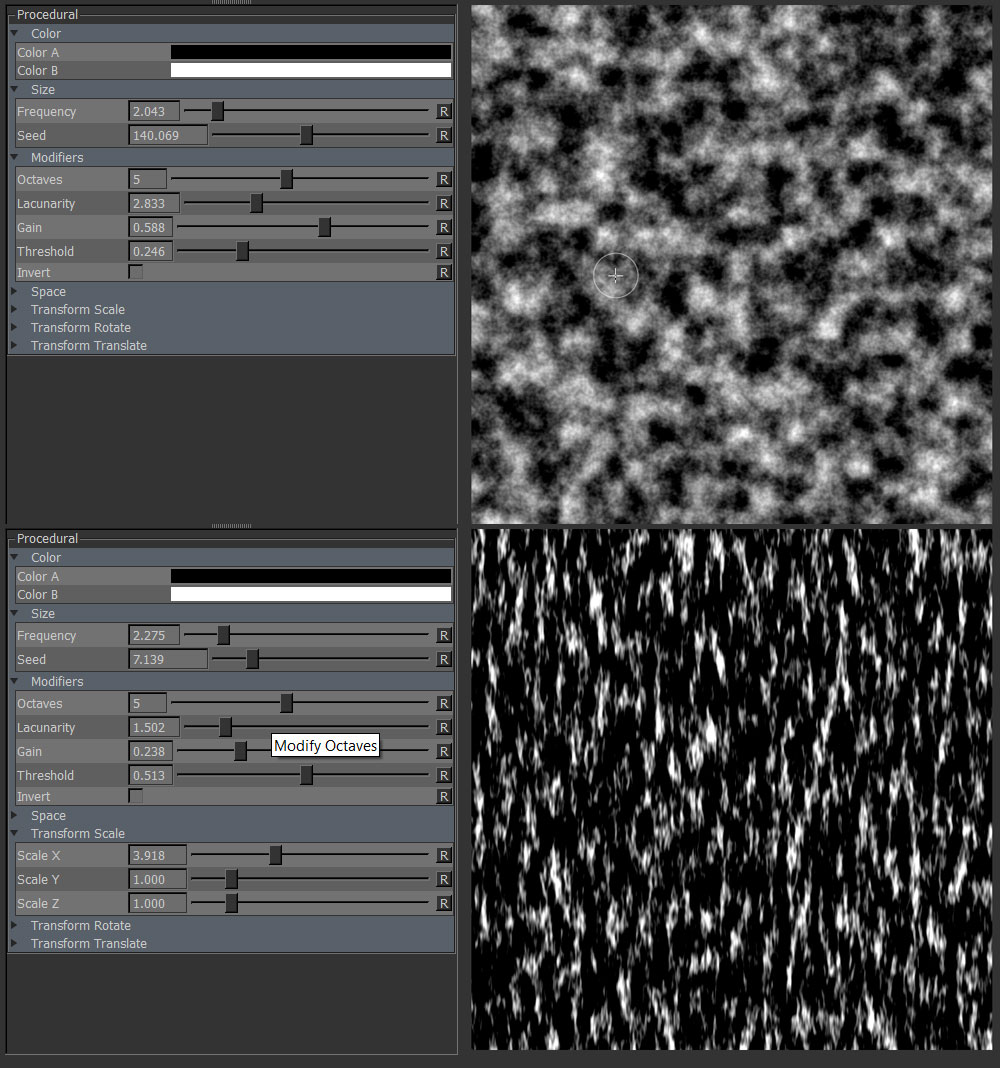The width and height of the screenshot is (1000, 1068).
Task: Enable Invert checkbox below Threshold 0.246
Action: point(136,272)
